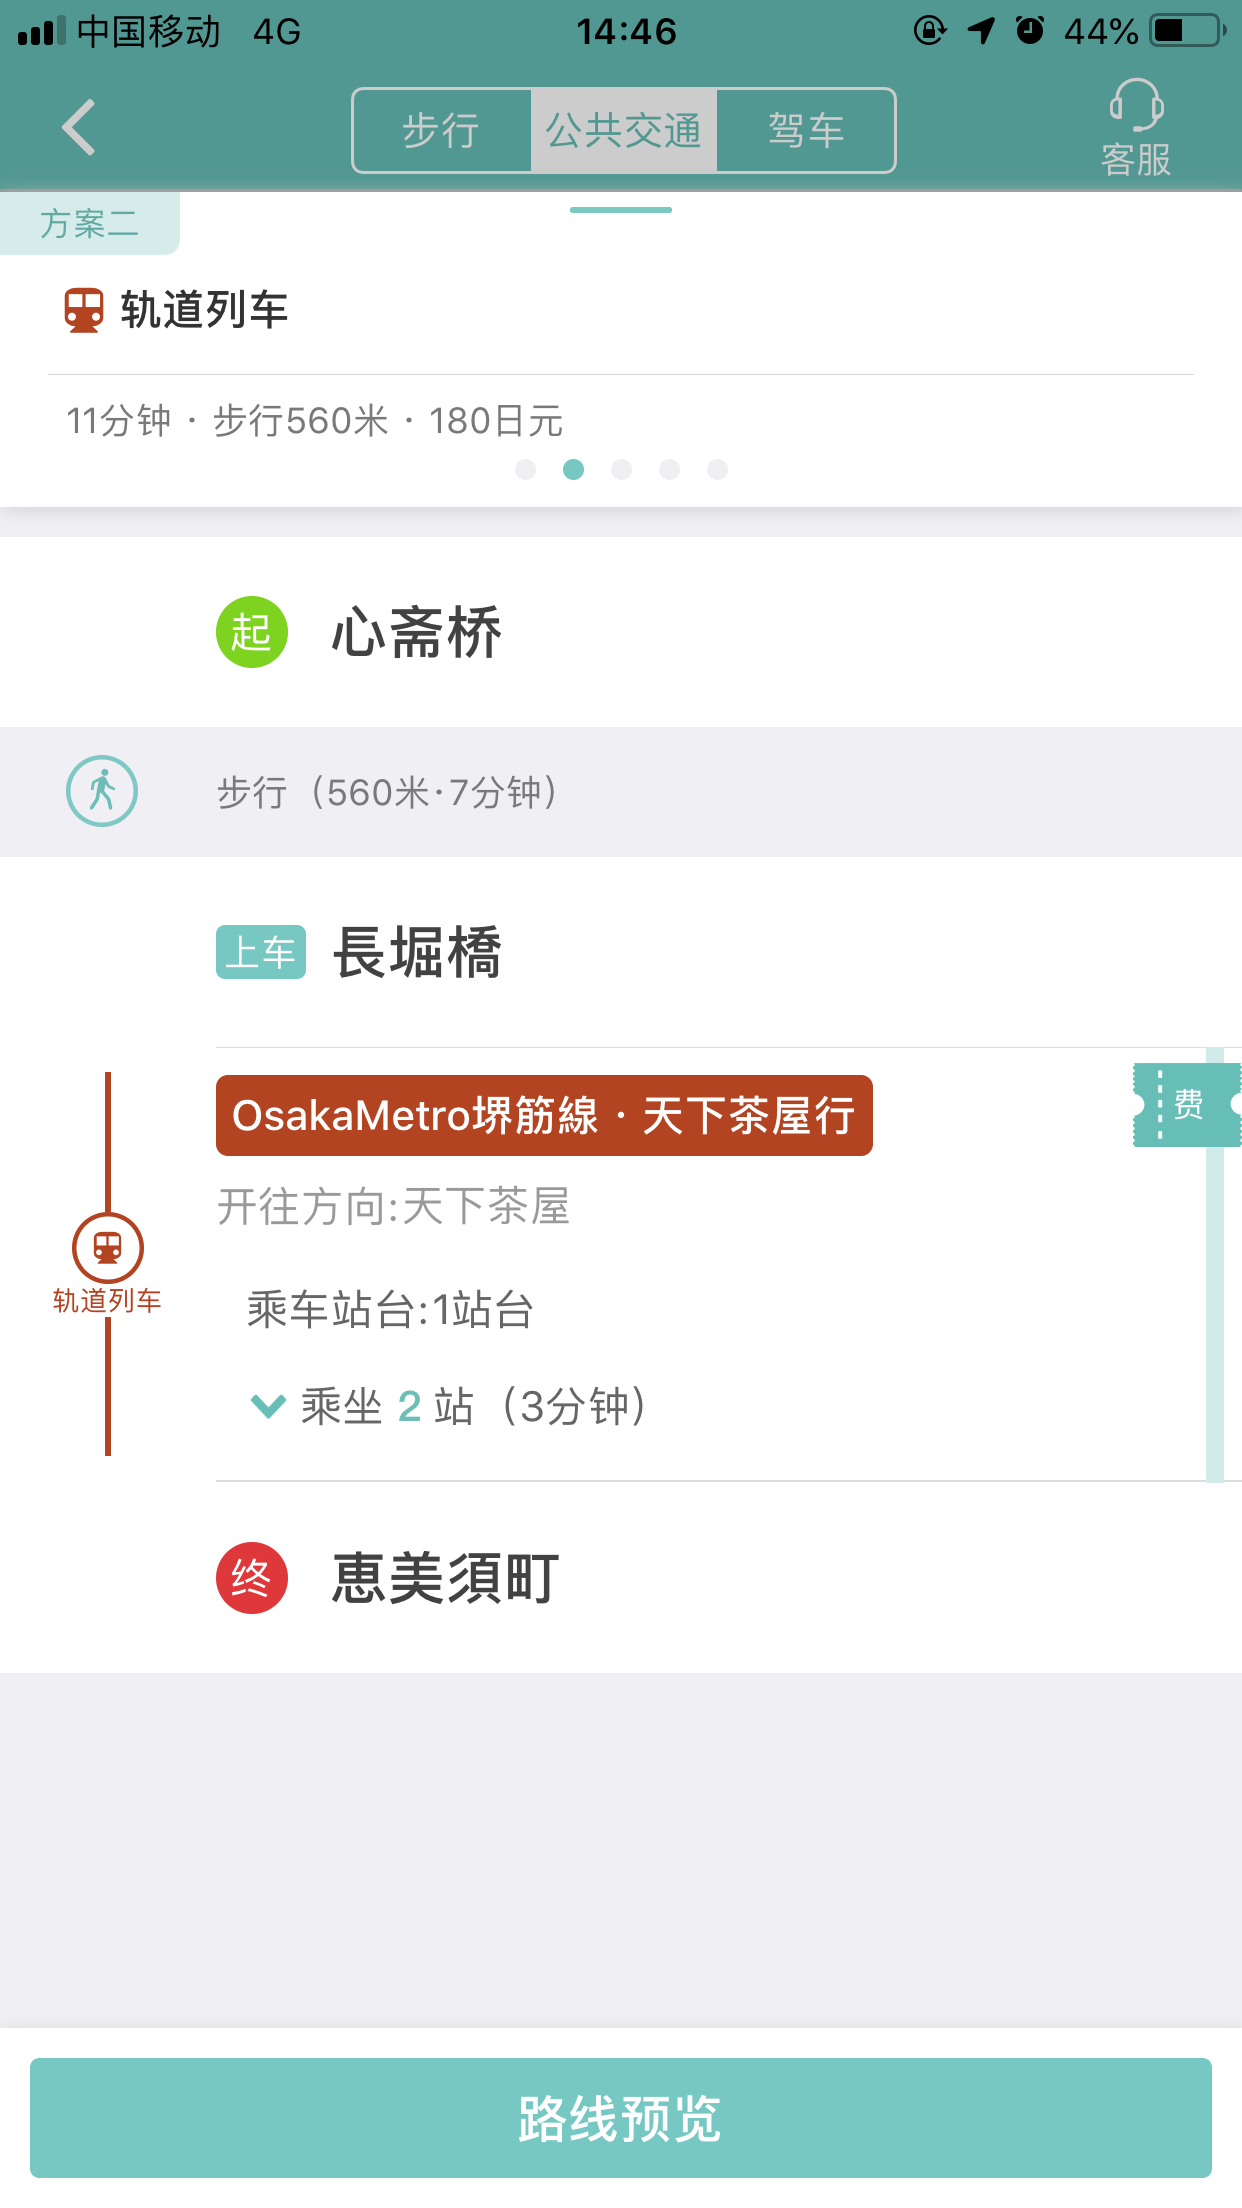Viewport: 1242px width, 2208px height.
Task: Tap the teal drag handle bar atop card
Action: [621, 210]
